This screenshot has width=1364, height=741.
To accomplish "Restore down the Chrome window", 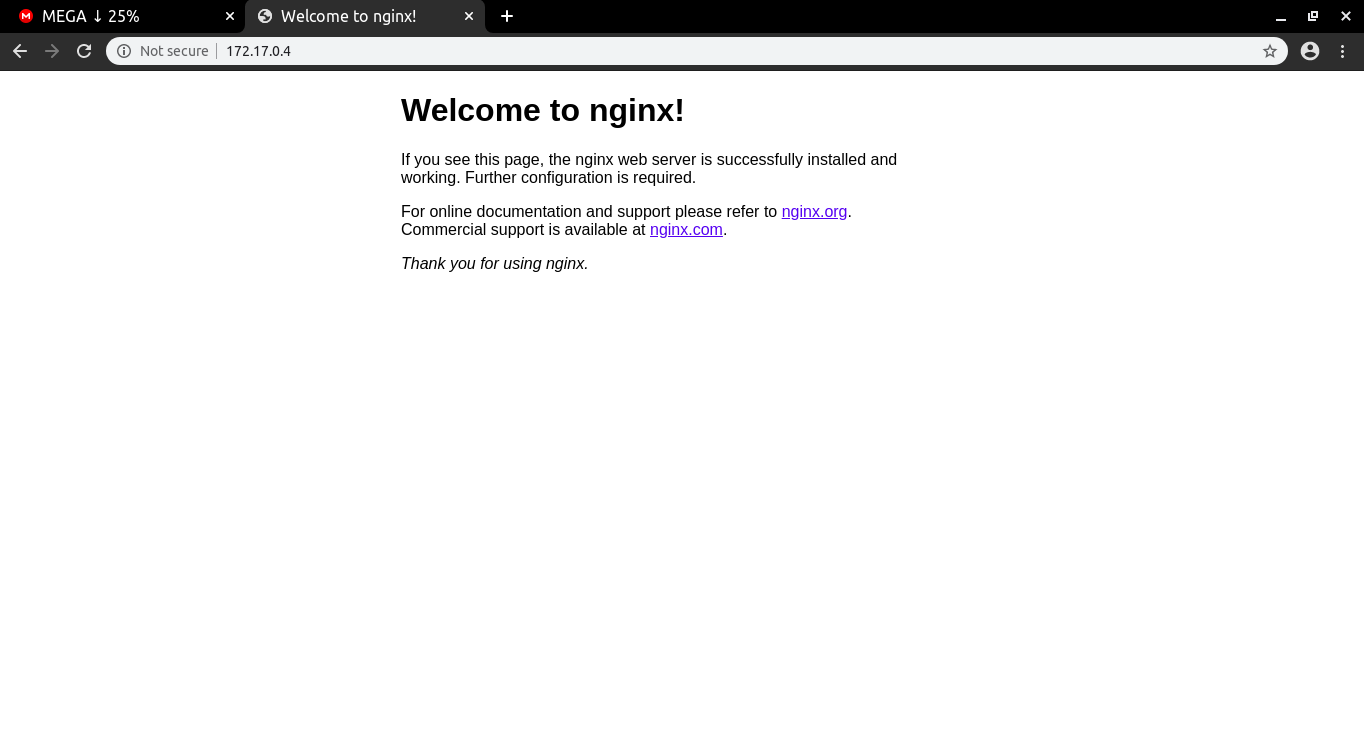I will point(1313,16).
